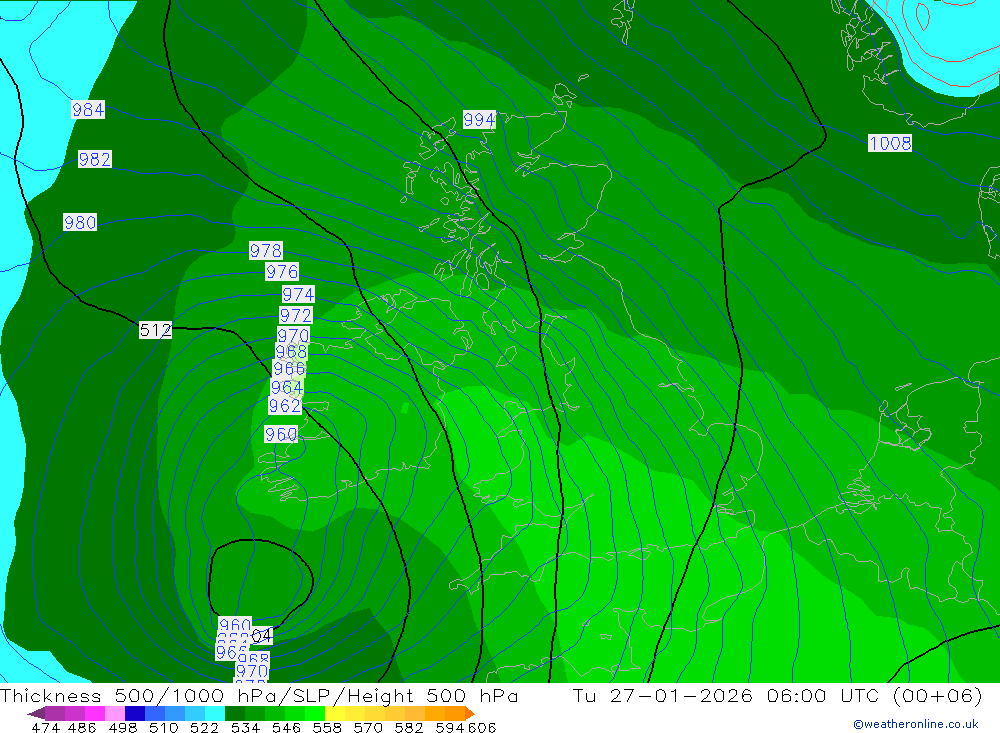Click the legend value 606
1000x733 pixels.
pyautogui.click(x=481, y=728)
